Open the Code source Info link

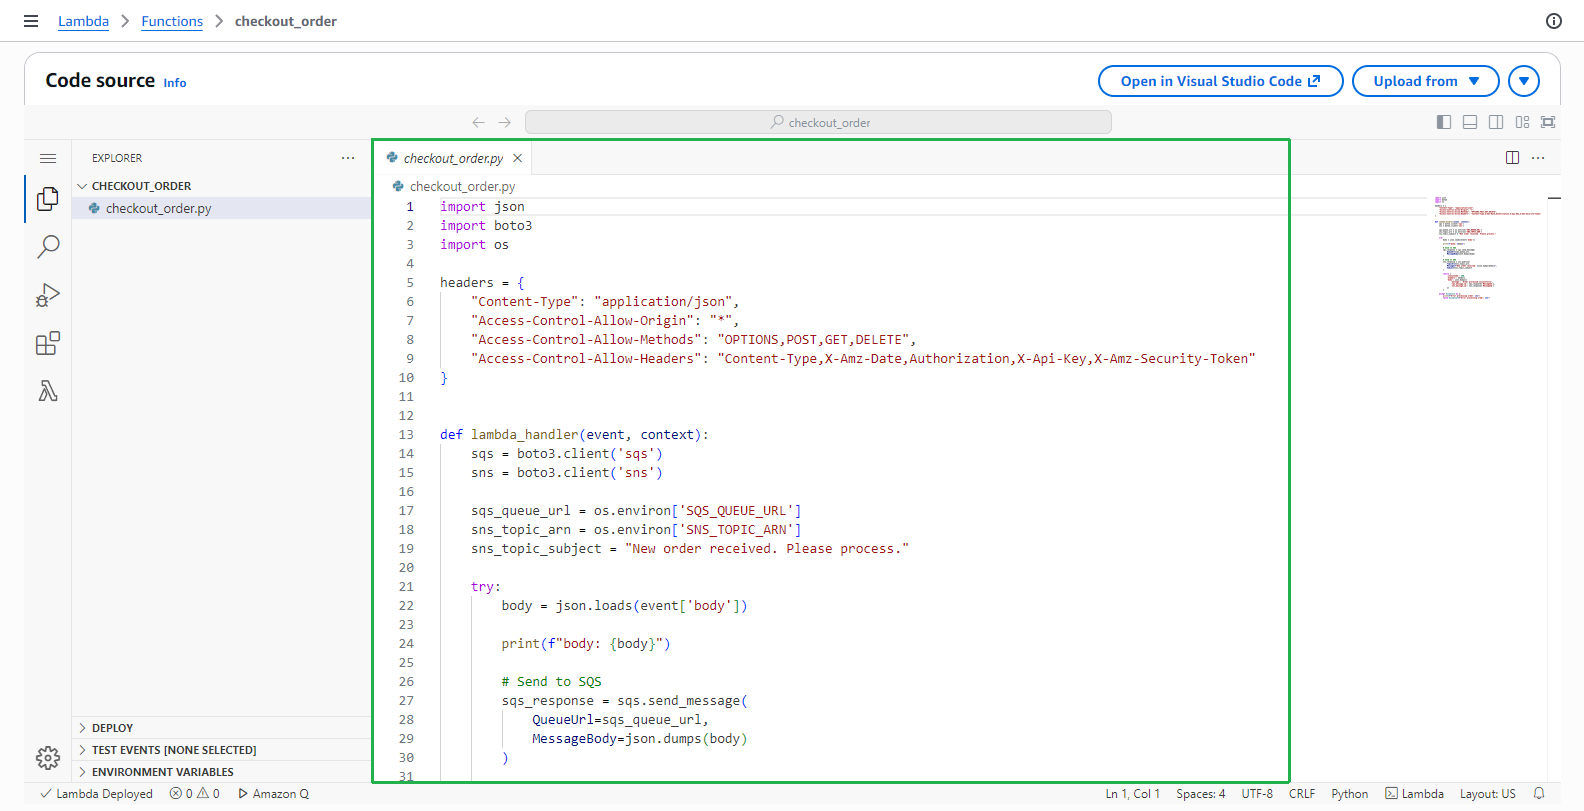tap(175, 83)
